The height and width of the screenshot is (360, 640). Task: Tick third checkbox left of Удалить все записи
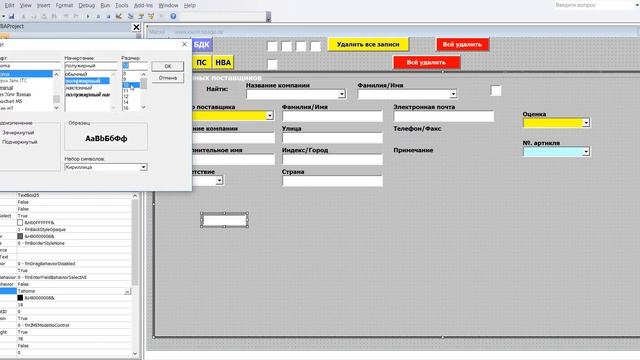301,46
